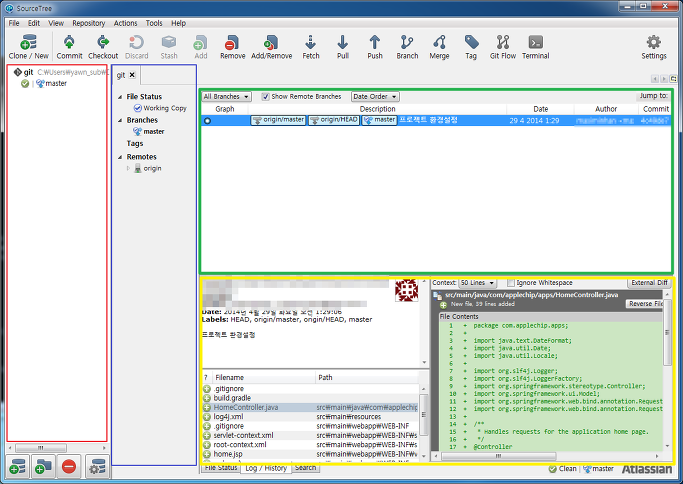683x484 pixels.
Task: Click the Date column header
Action: pos(541,109)
